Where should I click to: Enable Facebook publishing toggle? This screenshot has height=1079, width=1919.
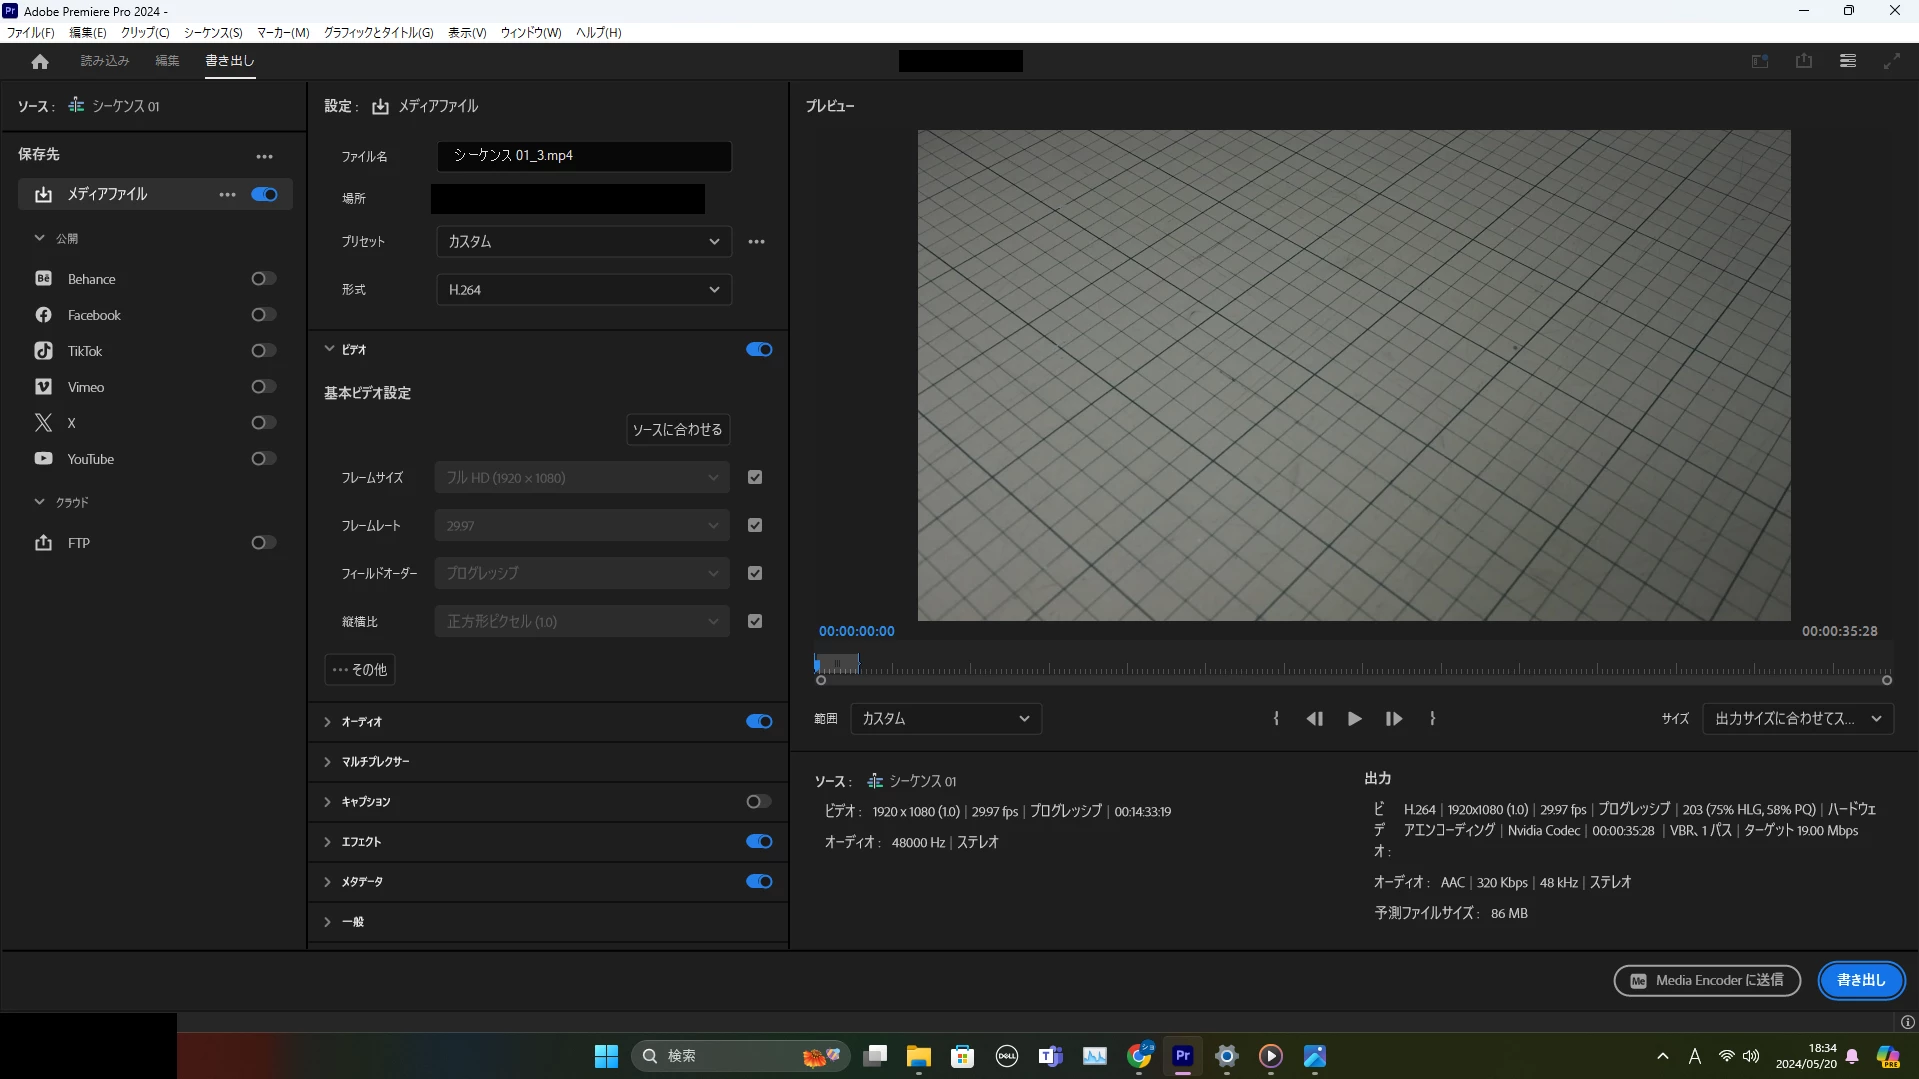click(264, 315)
